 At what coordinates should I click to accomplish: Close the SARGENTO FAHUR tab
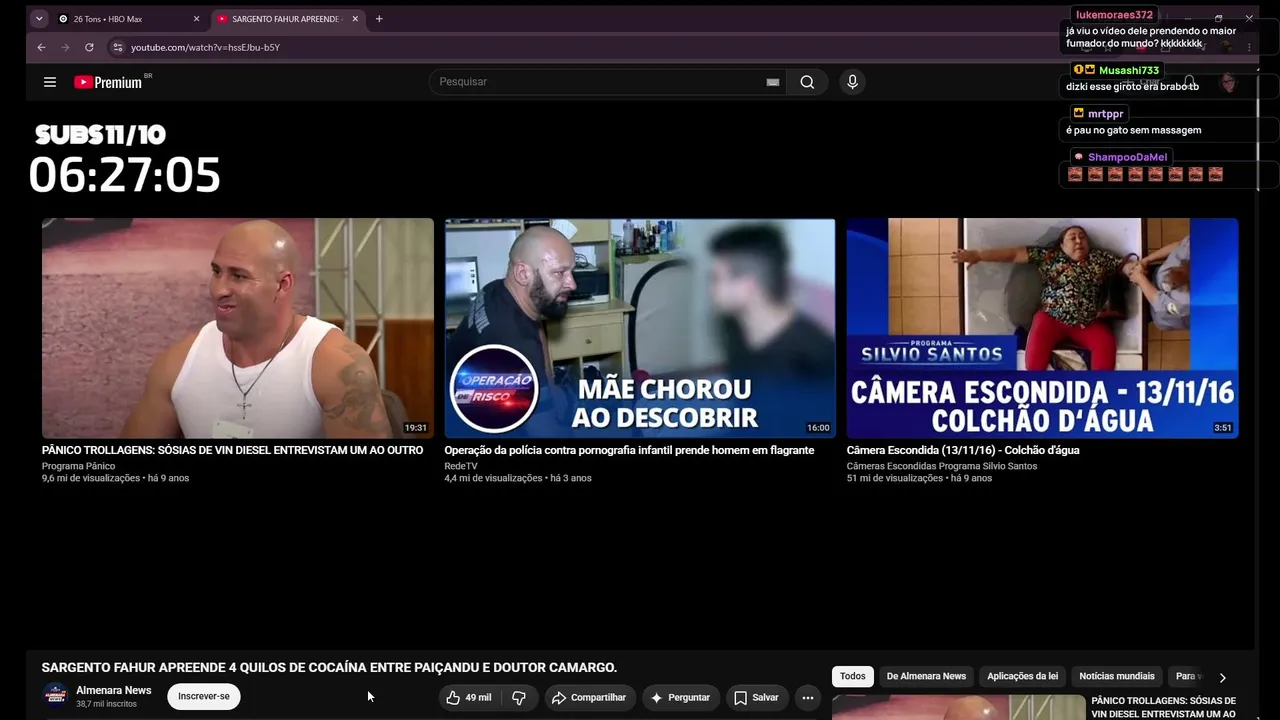(x=355, y=19)
